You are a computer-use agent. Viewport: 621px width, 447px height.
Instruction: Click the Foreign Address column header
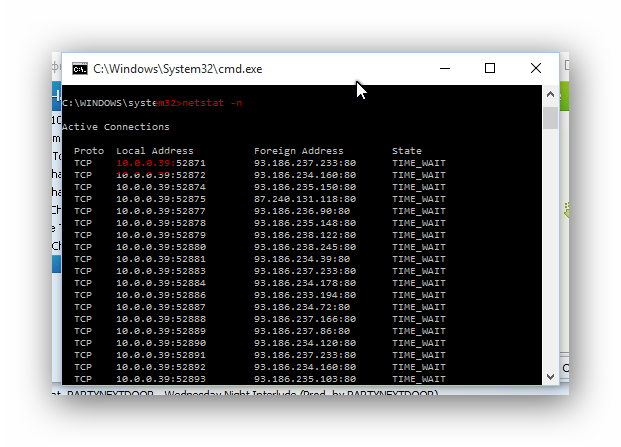[299, 151]
